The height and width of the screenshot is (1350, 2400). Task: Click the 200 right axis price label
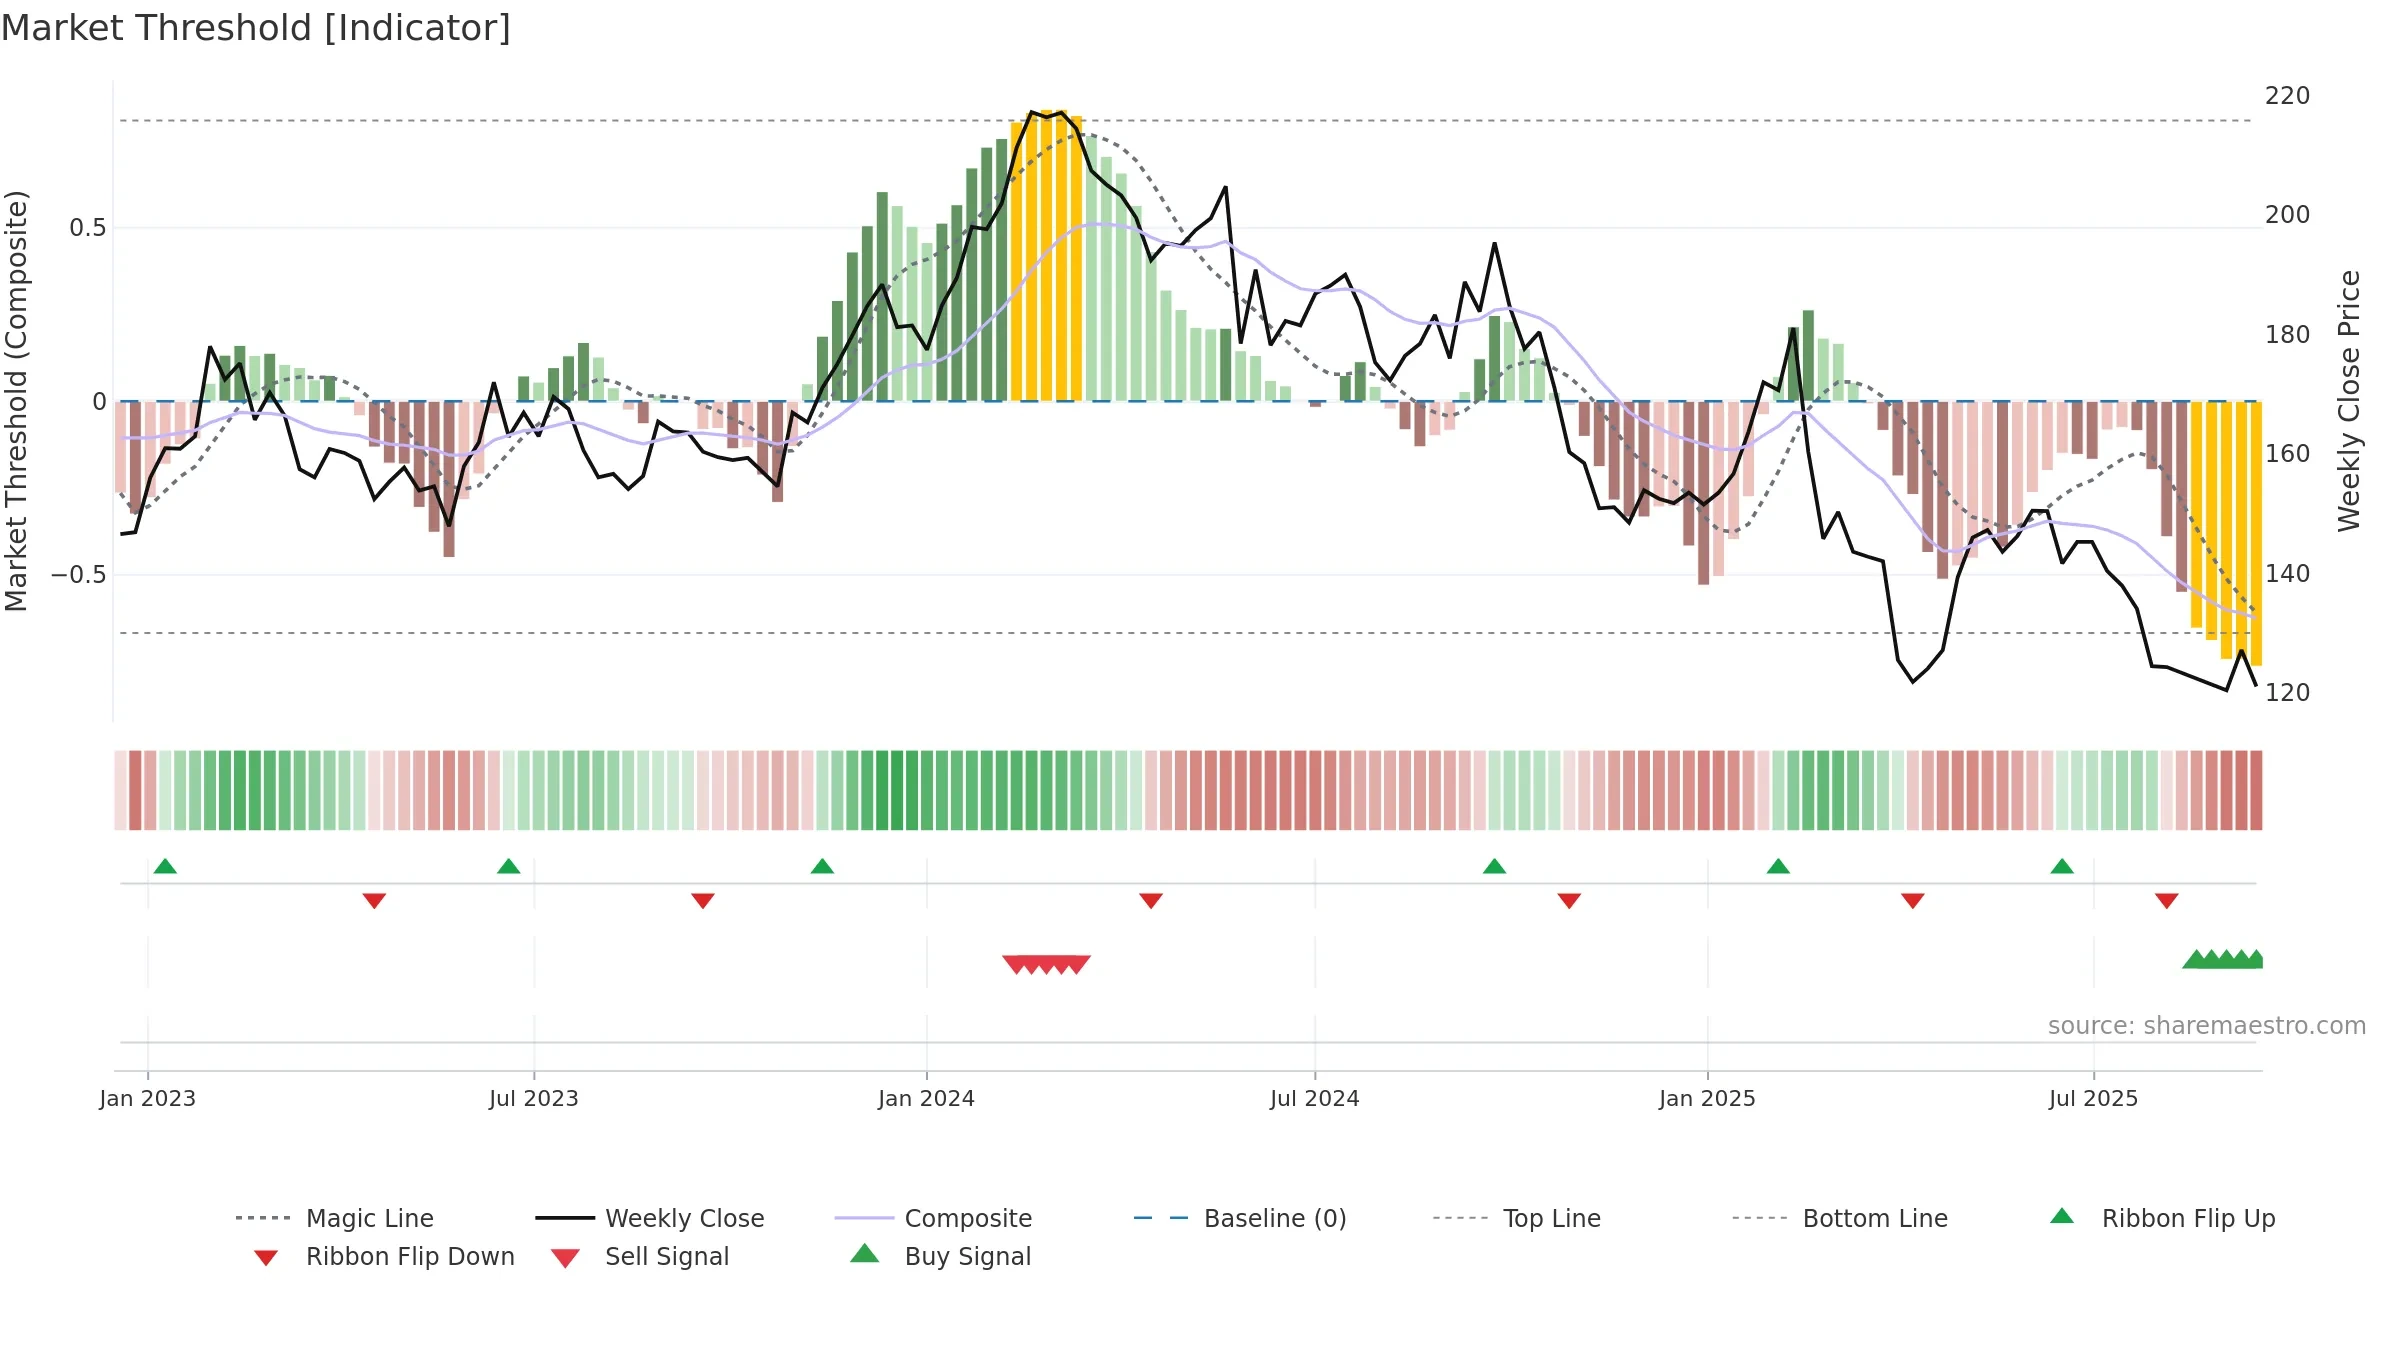pyautogui.click(x=2288, y=215)
